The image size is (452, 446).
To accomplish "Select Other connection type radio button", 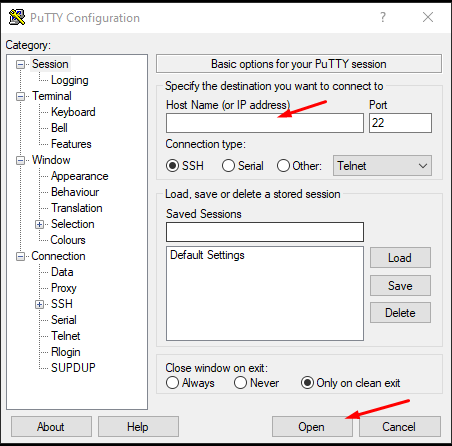I will [283, 166].
